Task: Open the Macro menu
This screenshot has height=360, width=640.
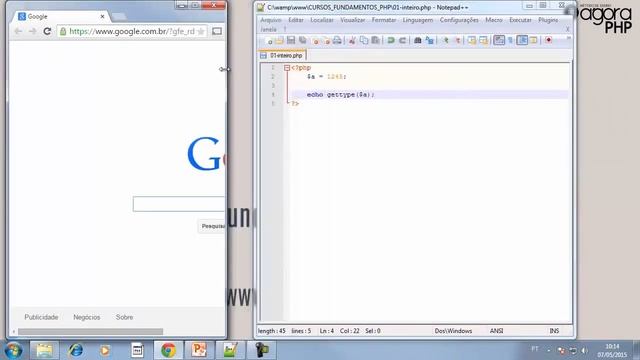Action: pos(494,20)
